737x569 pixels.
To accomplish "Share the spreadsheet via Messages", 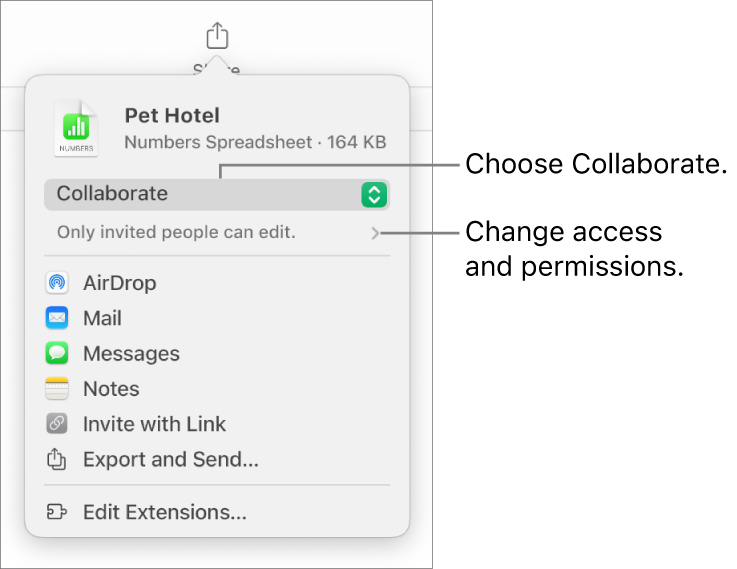I will [x=131, y=354].
